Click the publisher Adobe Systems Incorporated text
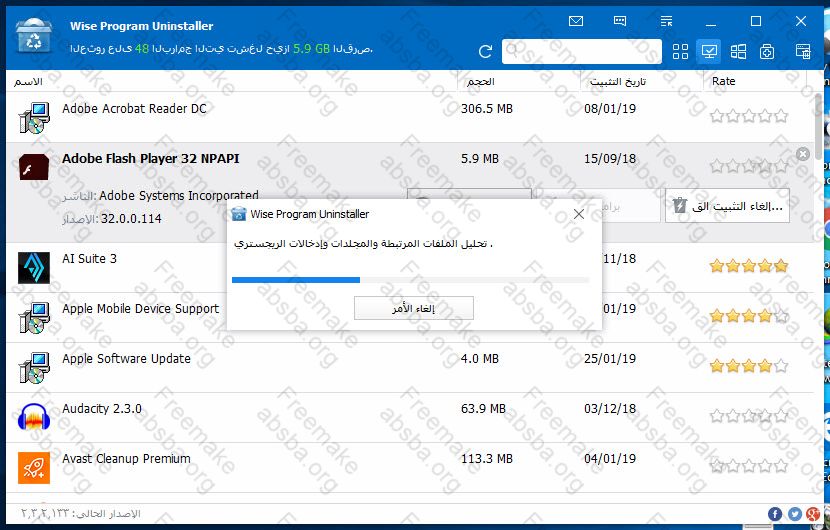This screenshot has width=830, height=530. (179, 195)
